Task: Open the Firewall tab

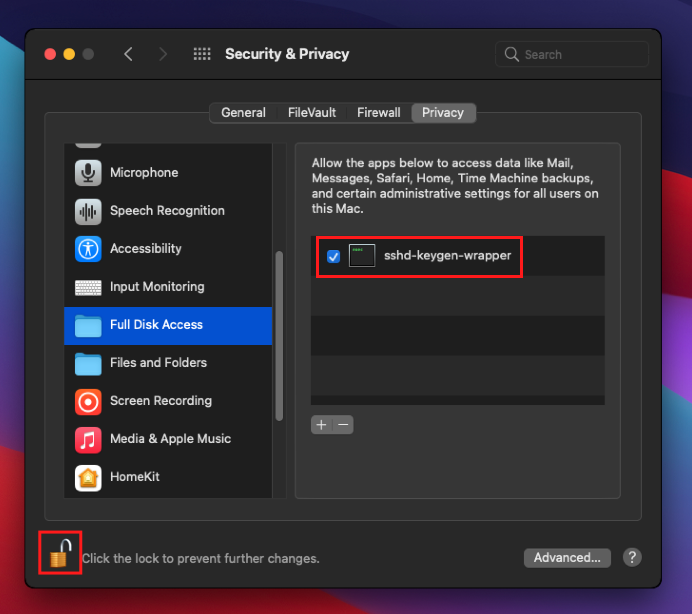Action: [x=378, y=113]
